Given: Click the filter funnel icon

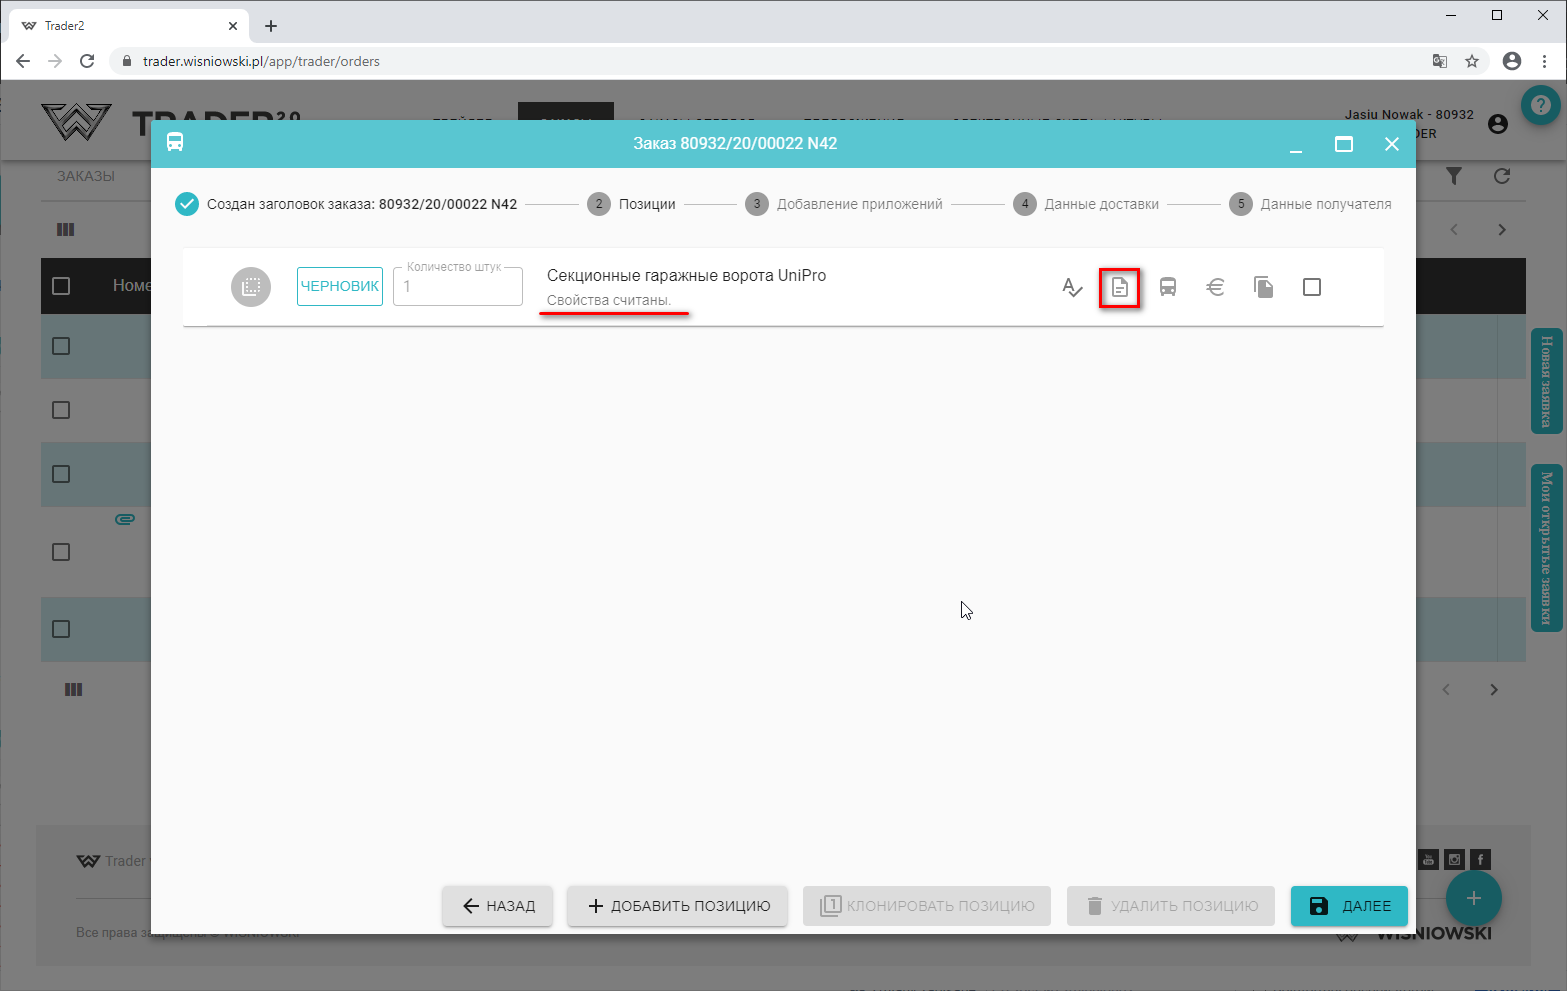Looking at the screenshot, I should 1454,176.
